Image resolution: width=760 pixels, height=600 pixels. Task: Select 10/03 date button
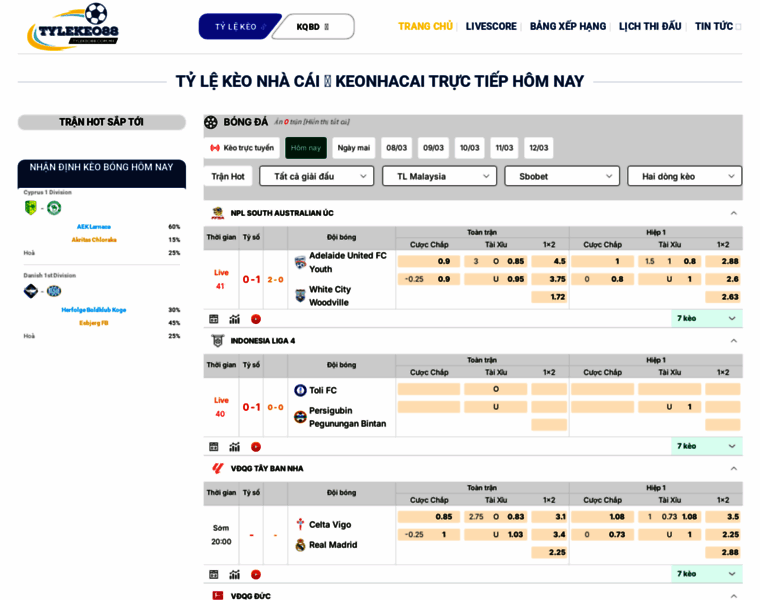coord(469,148)
